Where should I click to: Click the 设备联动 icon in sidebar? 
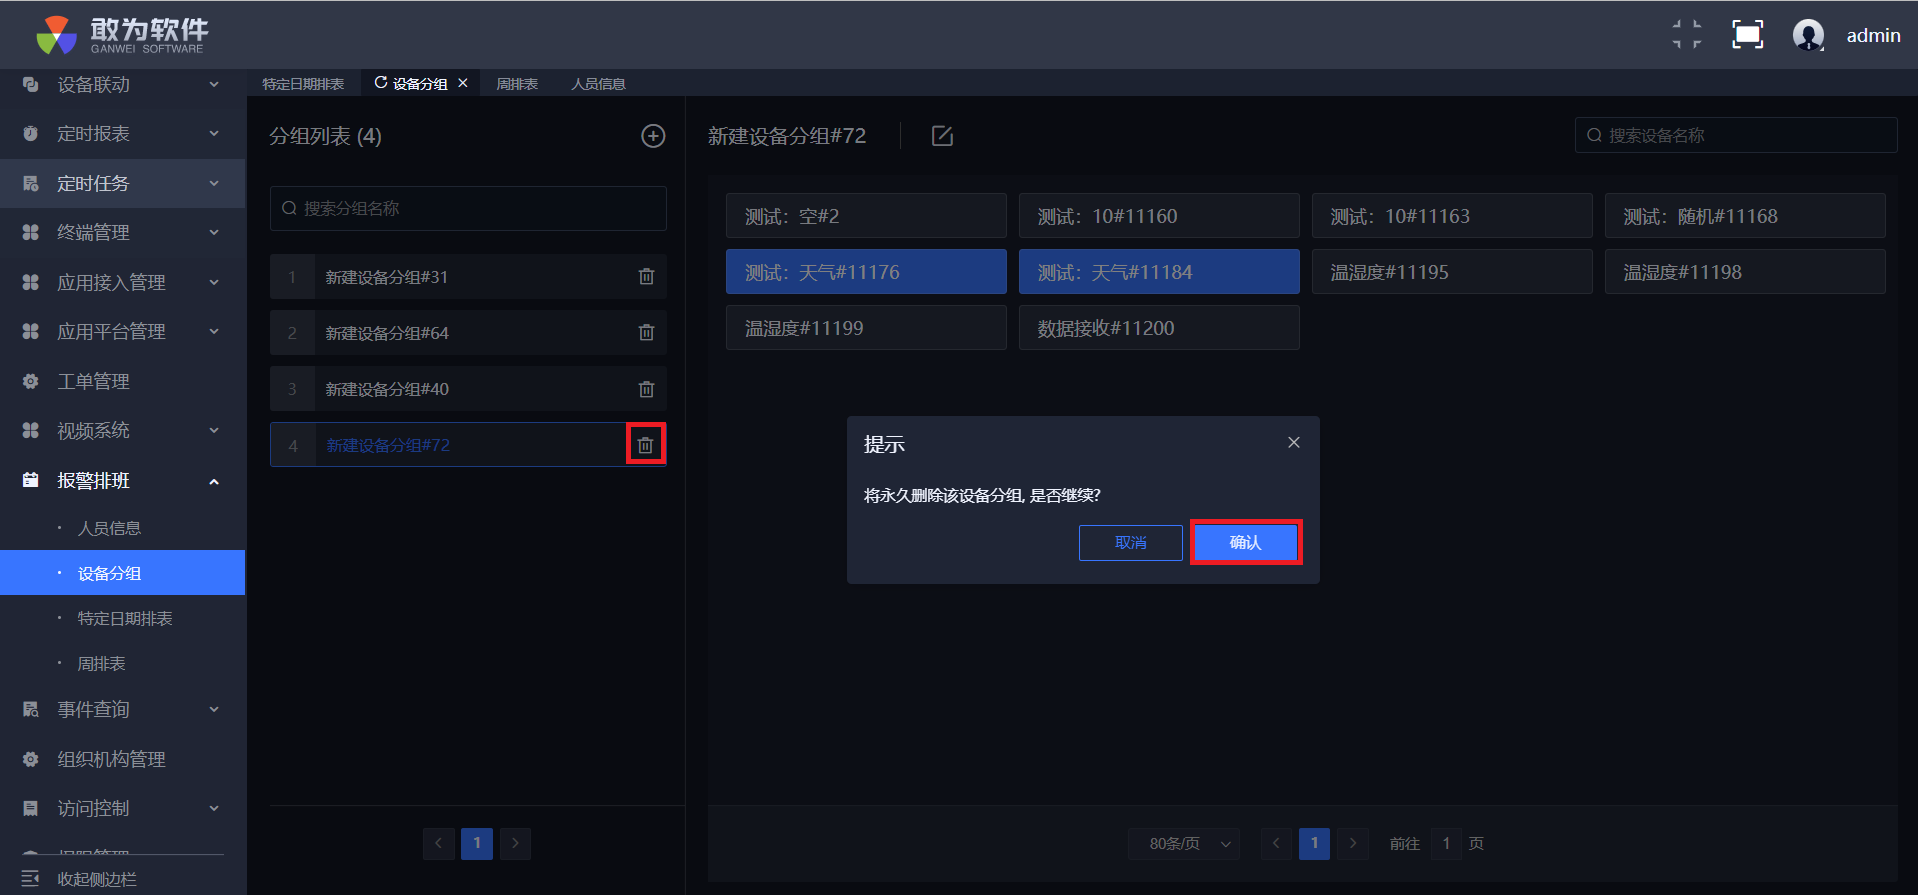tap(31, 84)
